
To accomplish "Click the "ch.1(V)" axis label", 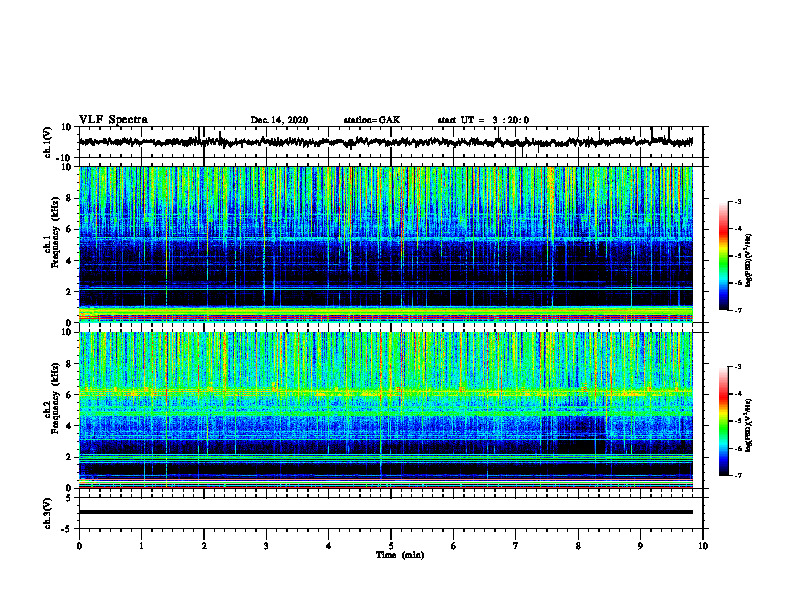I will coord(48,142).
